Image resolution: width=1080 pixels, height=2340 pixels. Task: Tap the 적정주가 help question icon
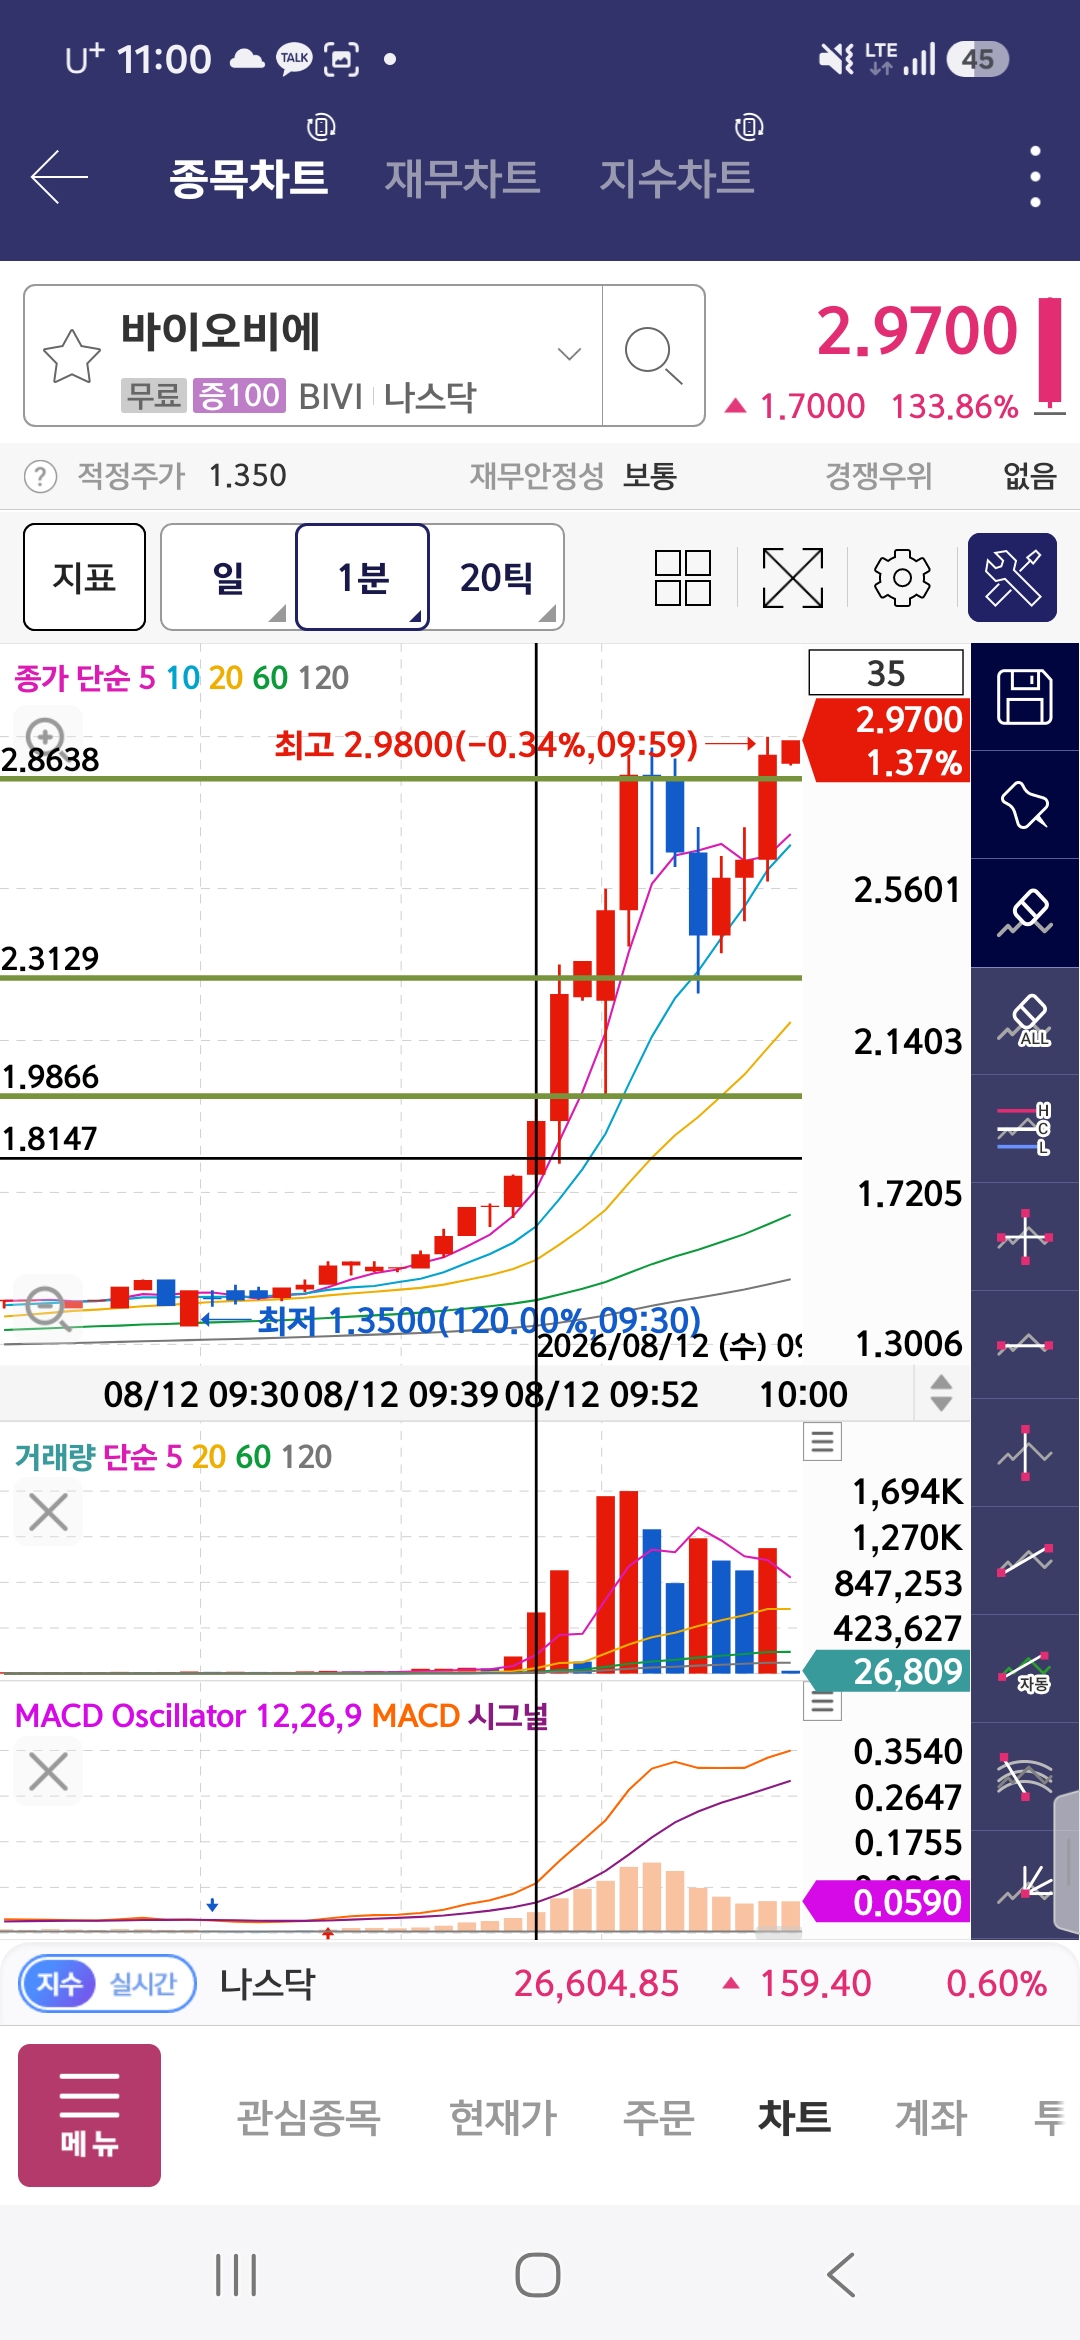(x=40, y=476)
